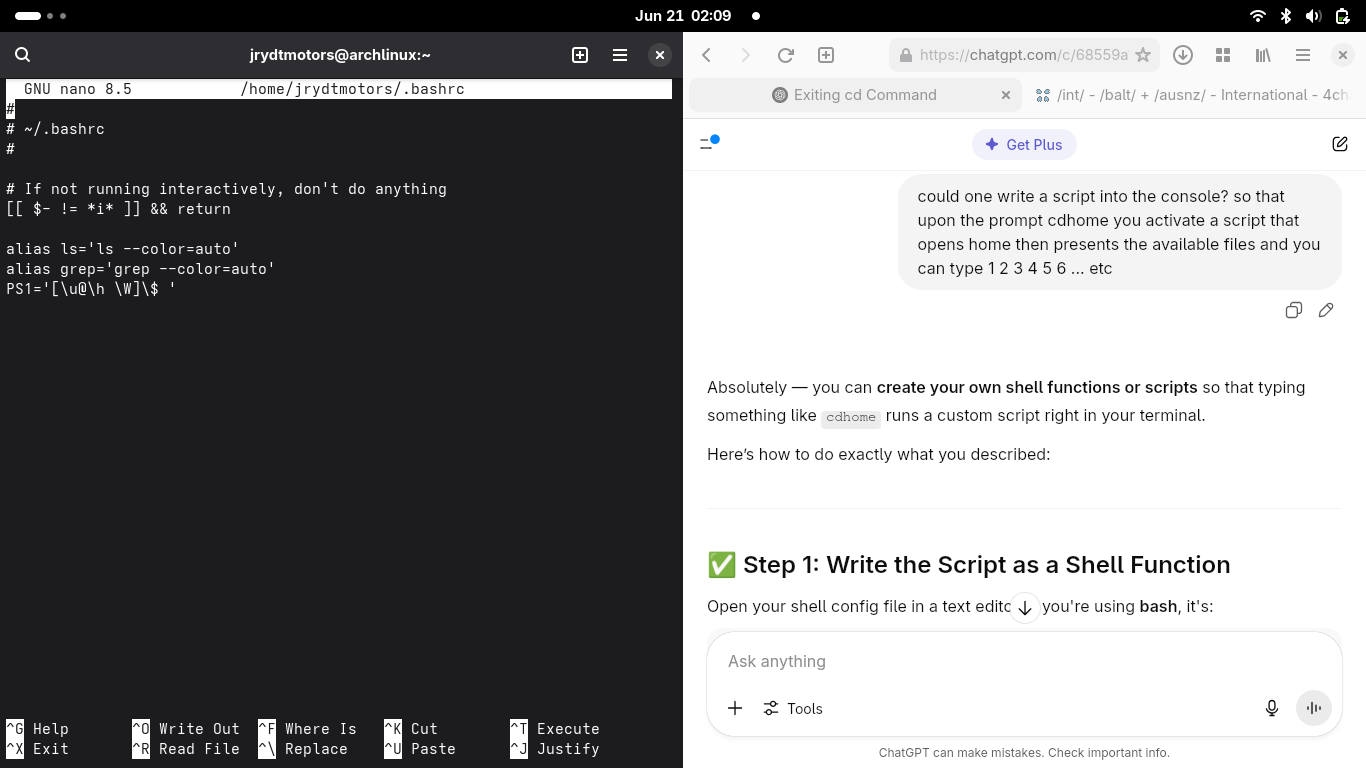Click the ^K Cut shortcut
1366x768 pixels.
(411, 729)
